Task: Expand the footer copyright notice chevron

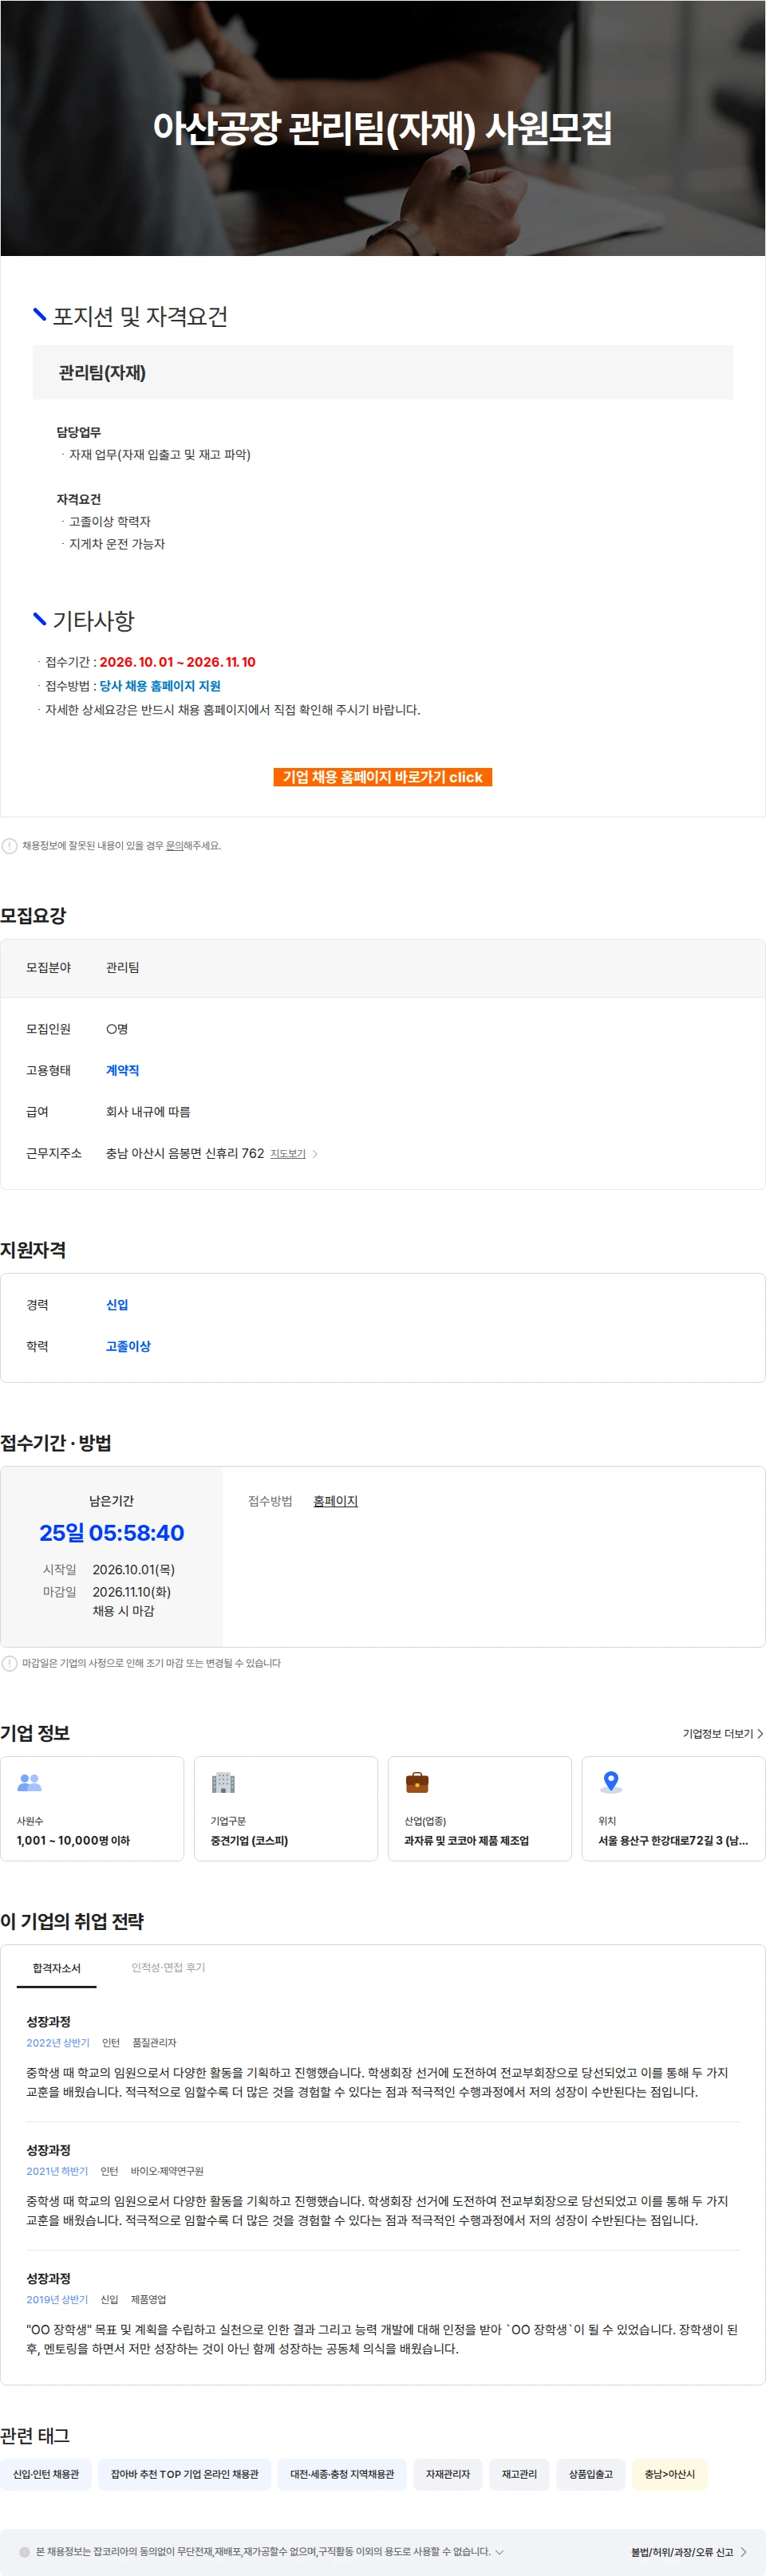Action: point(499,2551)
